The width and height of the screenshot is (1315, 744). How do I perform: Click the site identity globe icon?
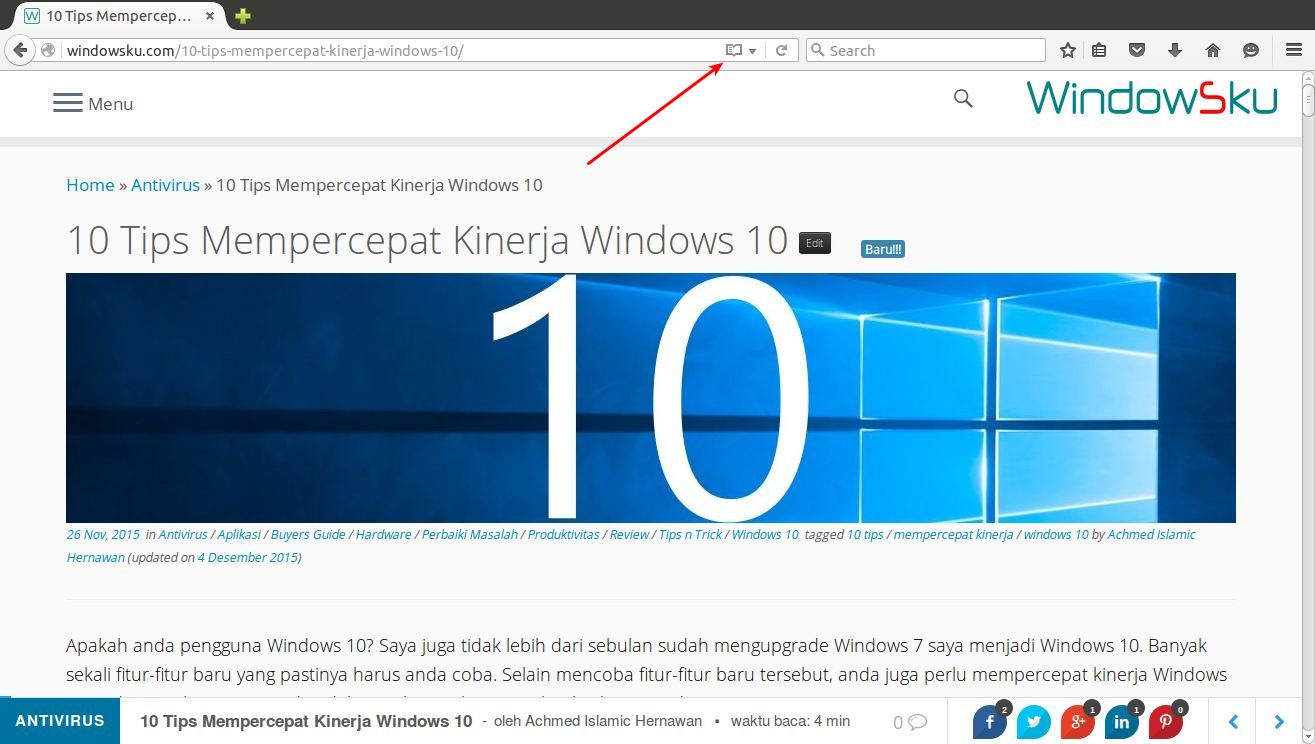(48, 50)
